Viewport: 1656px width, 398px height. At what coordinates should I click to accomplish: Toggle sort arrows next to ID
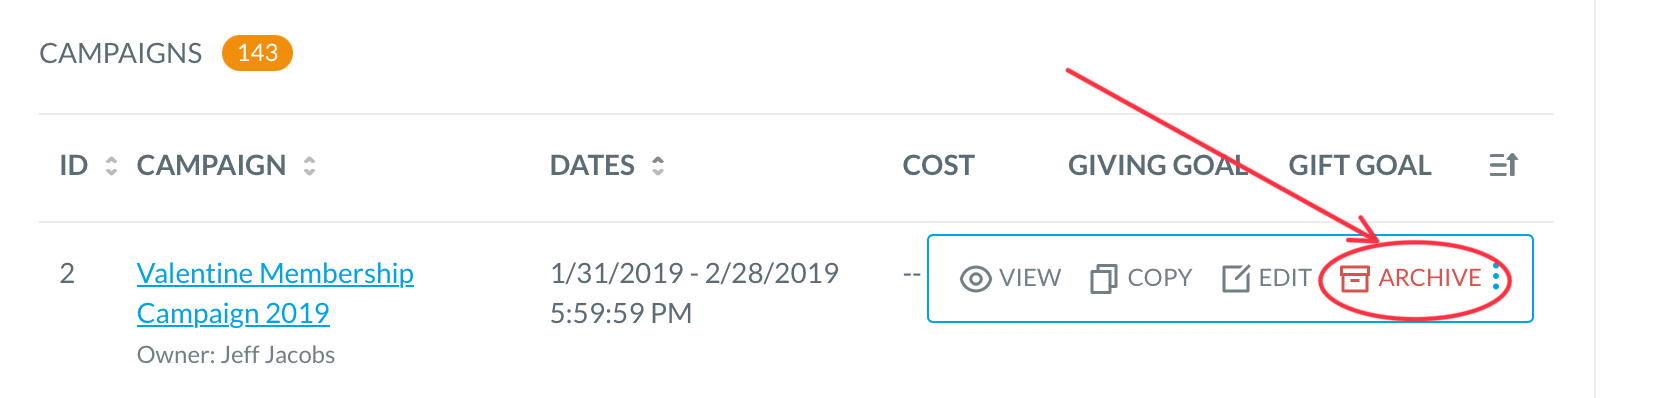click(x=111, y=166)
